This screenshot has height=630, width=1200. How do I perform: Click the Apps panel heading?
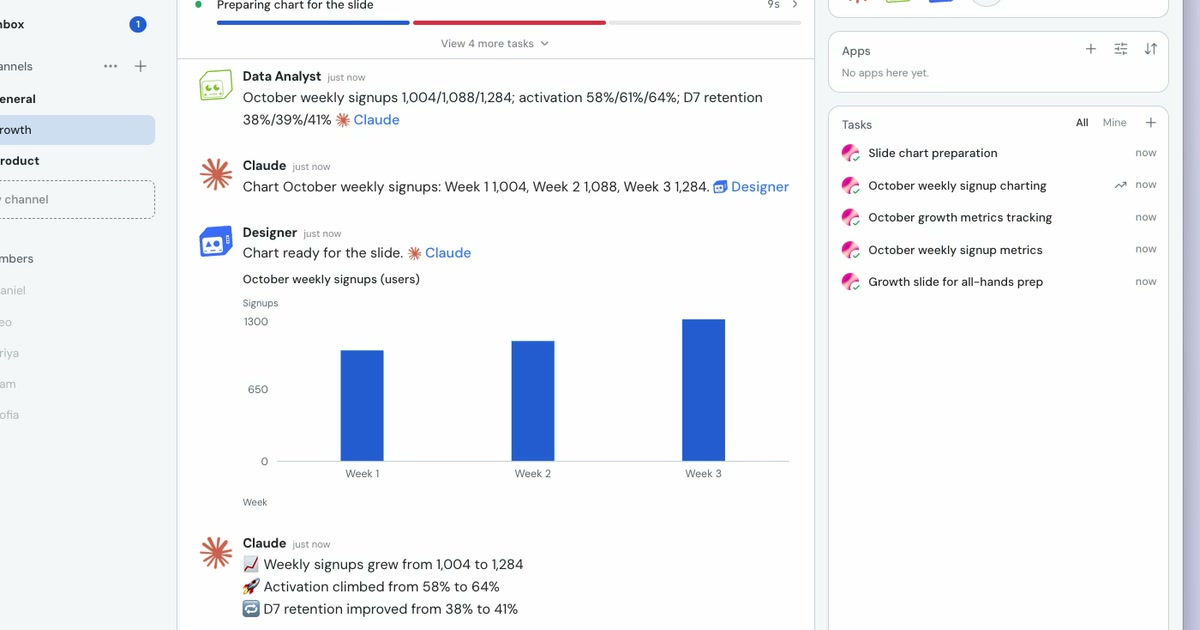[856, 51]
